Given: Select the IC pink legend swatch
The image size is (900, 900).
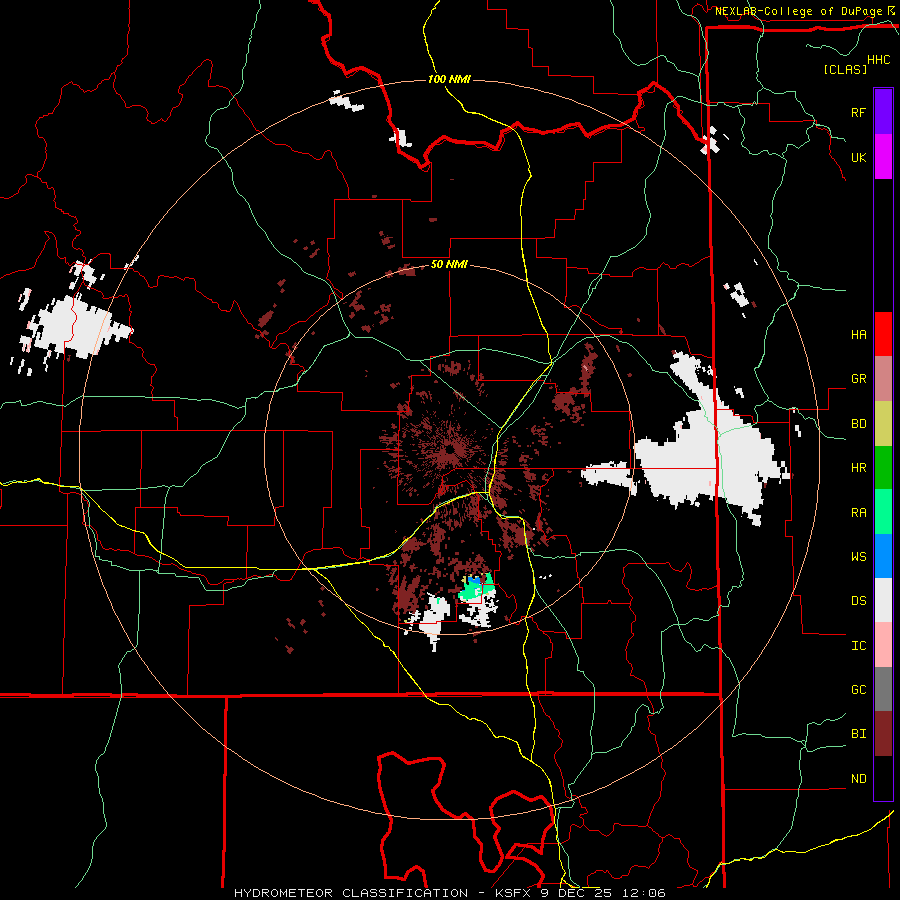Looking at the screenshot, I should coord(883,645).
